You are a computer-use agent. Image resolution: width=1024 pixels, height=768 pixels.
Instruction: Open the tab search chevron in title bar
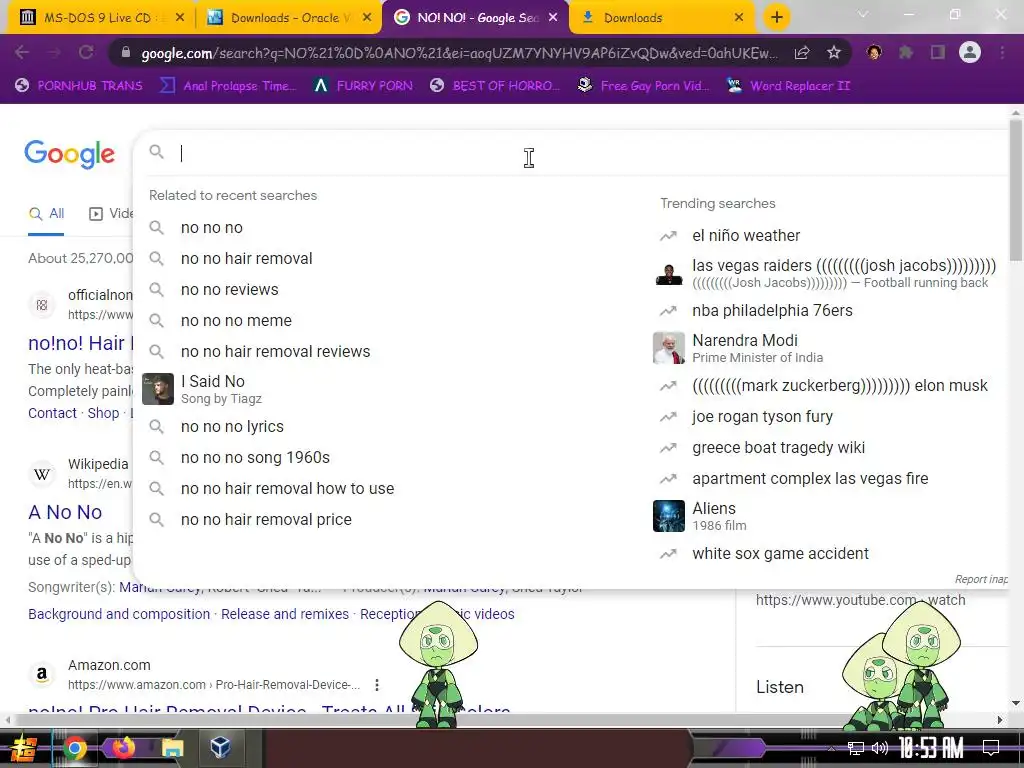point(863,14)
